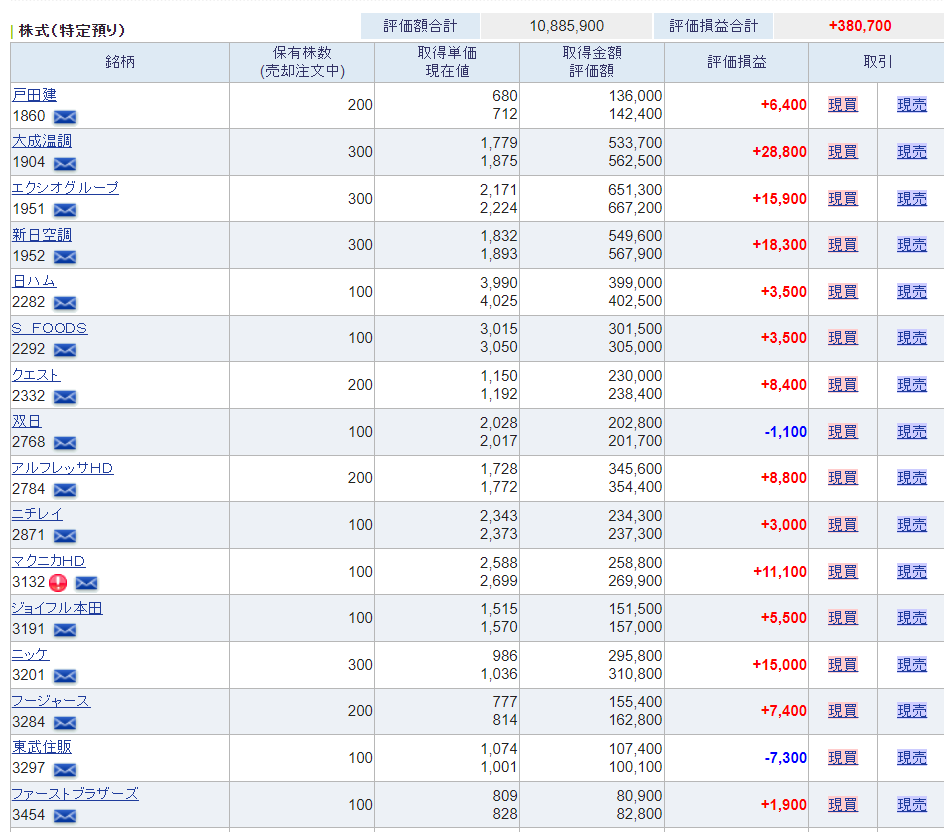Click the 評価額合計 value 10,885,900

click(x=567, y=26)
